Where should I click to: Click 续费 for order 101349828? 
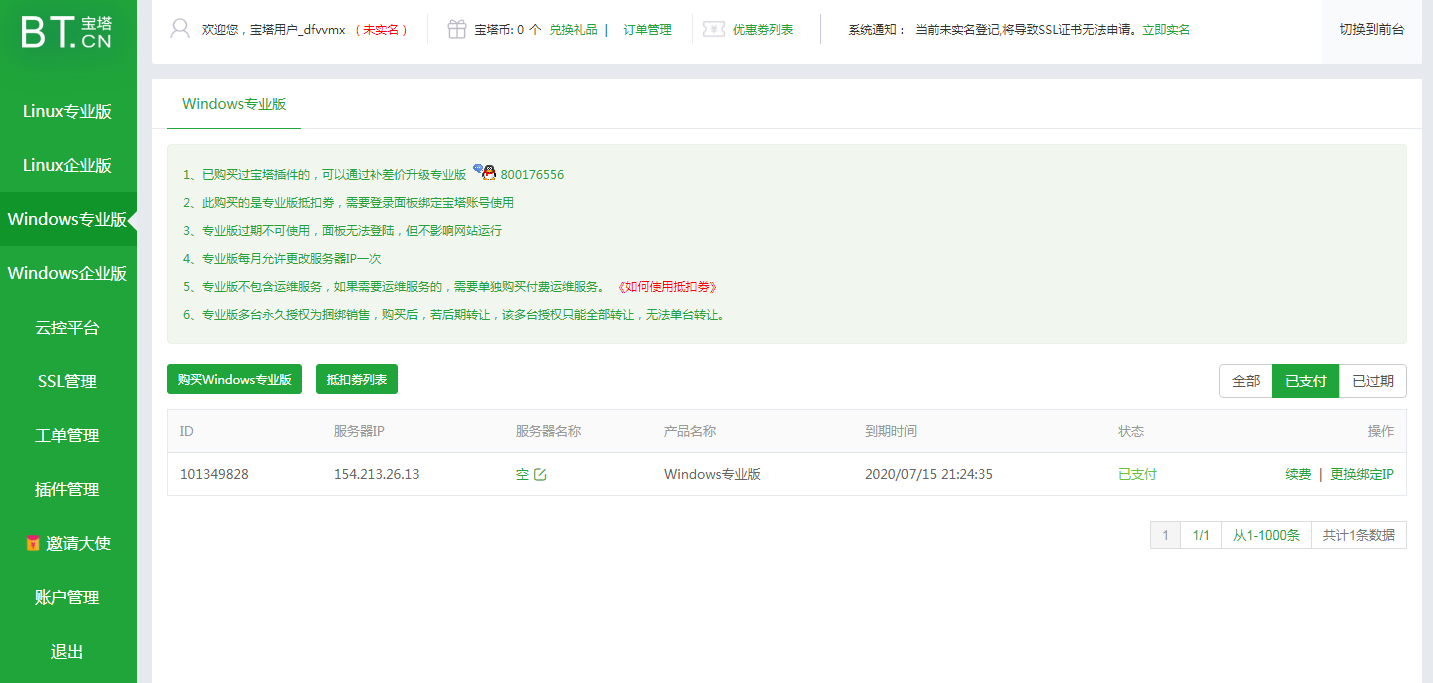pyautogui.click(x=1298, y=474)
